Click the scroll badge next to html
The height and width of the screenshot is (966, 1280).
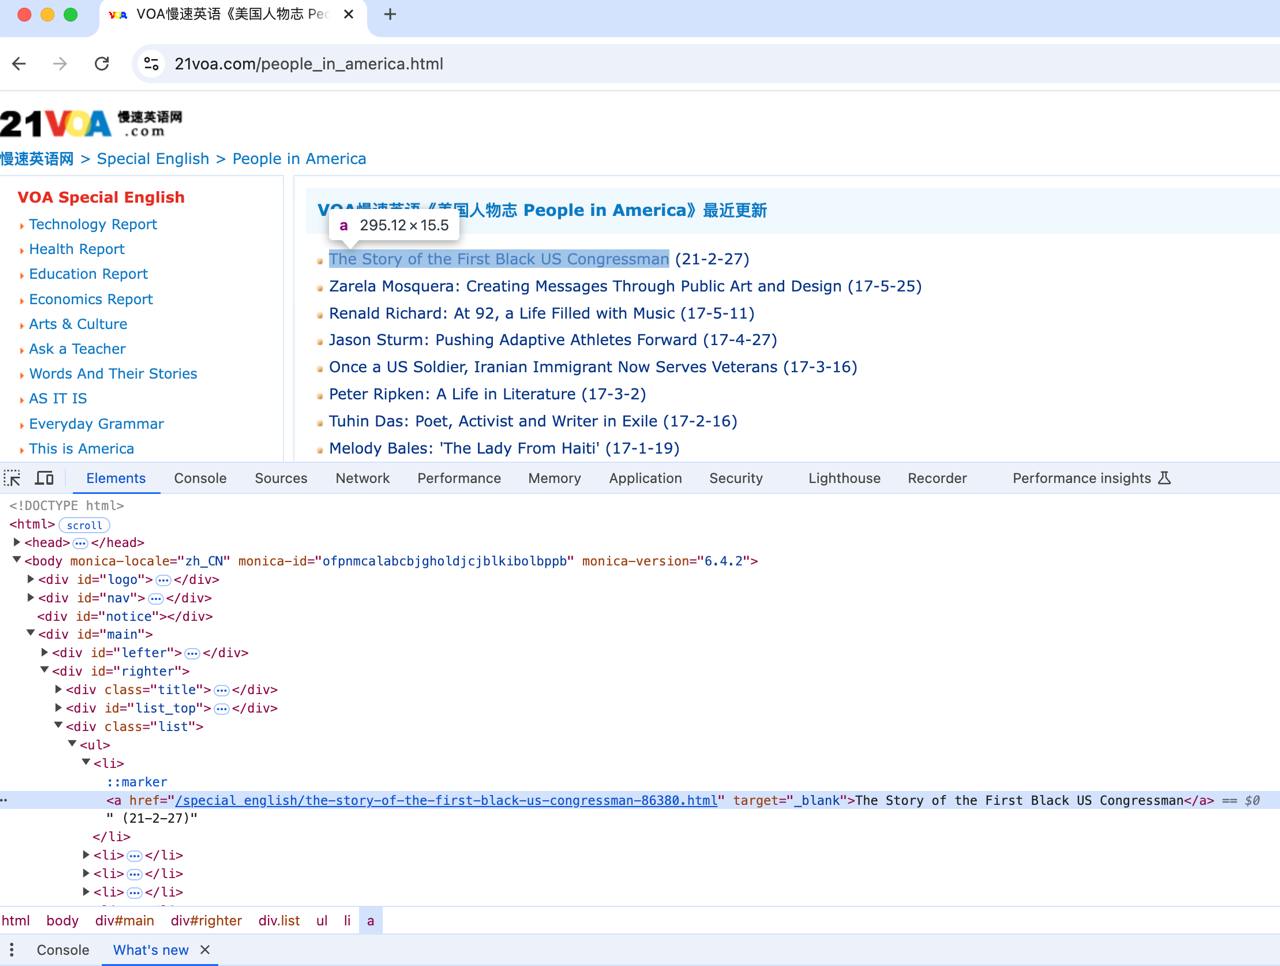pos(84,525)
